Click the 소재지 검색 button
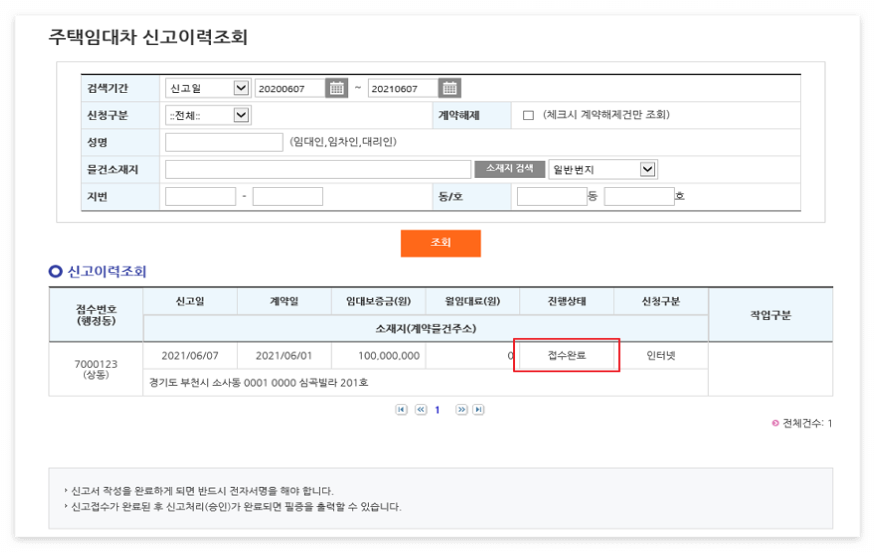This screenshot has height=552, width=875. point(509,169)
